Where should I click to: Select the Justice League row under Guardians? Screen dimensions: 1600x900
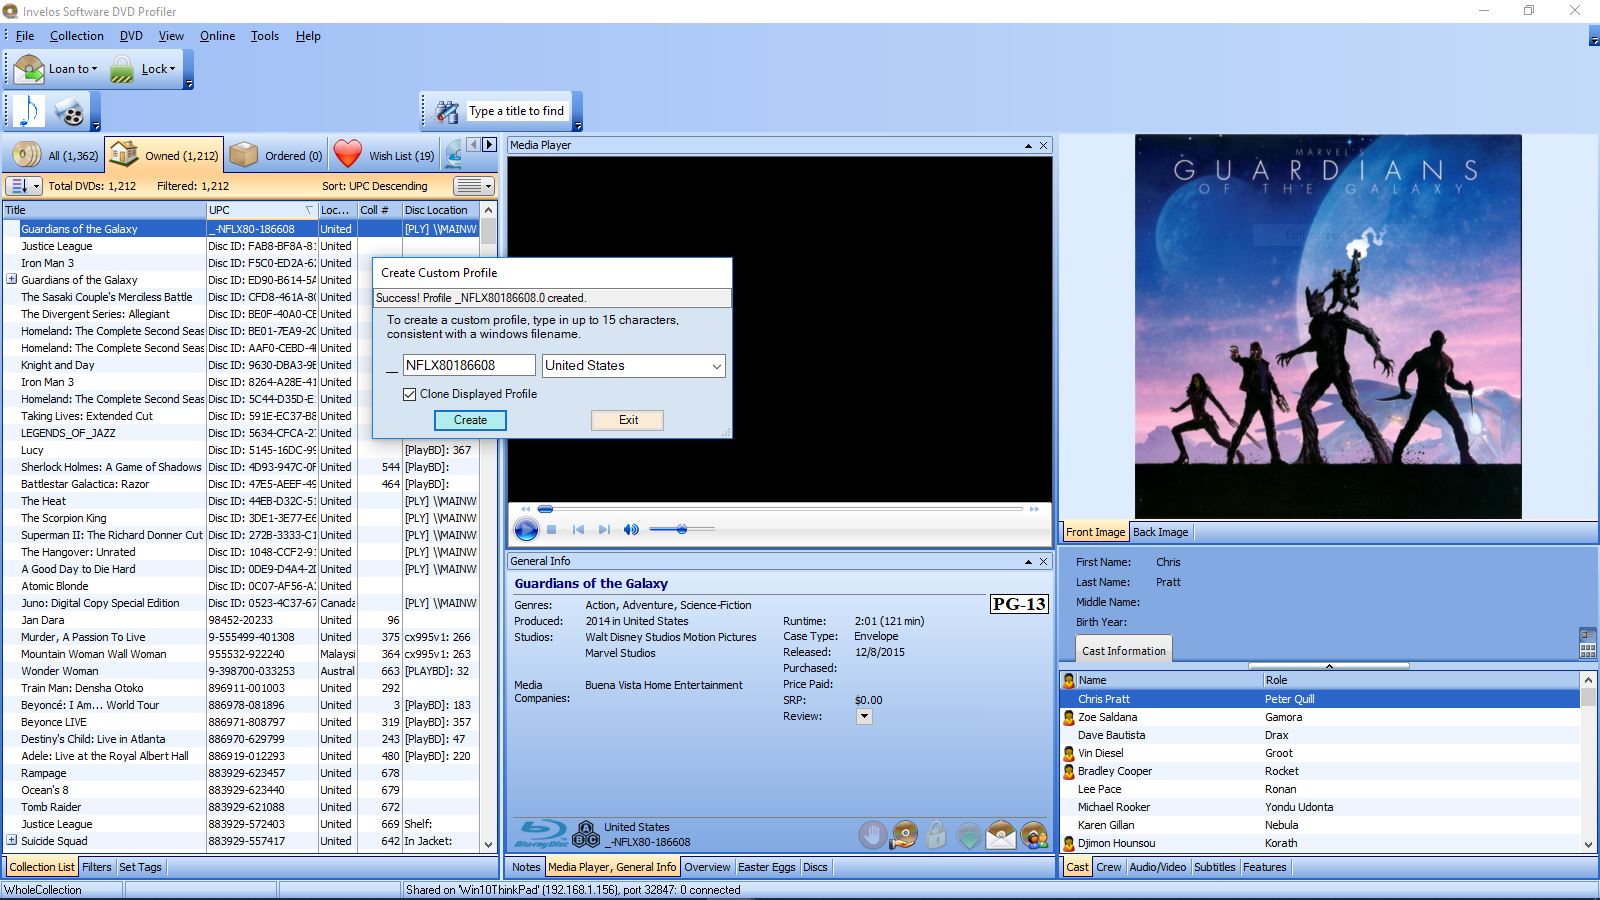240,246
